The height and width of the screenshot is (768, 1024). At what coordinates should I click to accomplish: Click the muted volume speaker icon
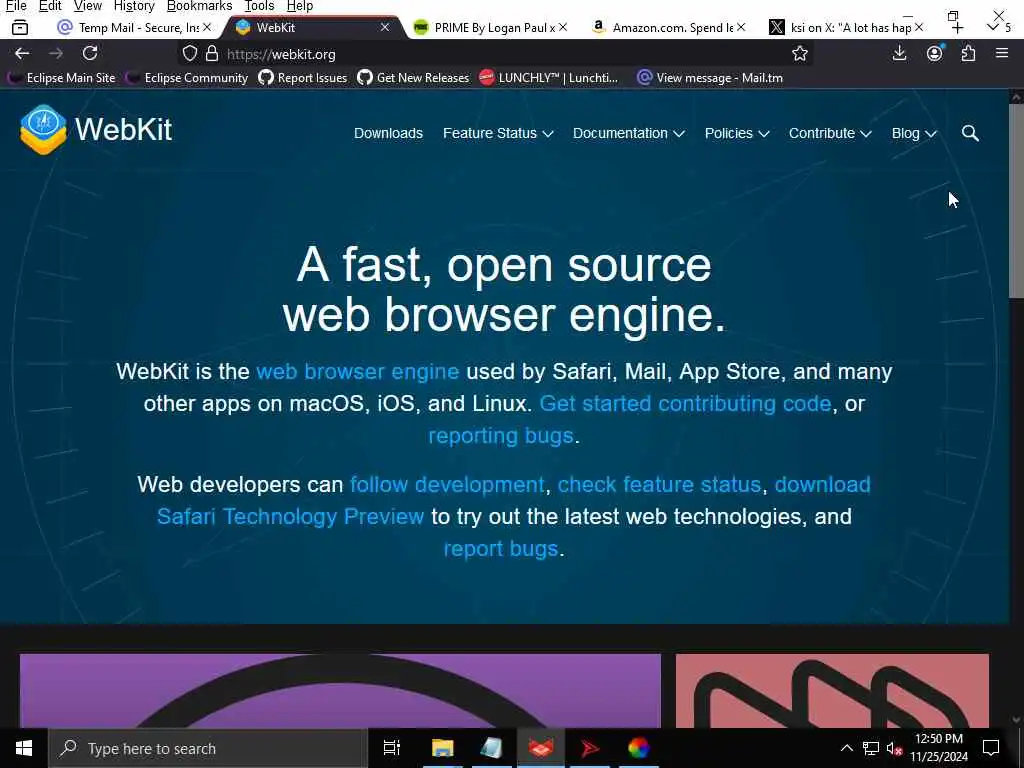click(x=894, y=748)
